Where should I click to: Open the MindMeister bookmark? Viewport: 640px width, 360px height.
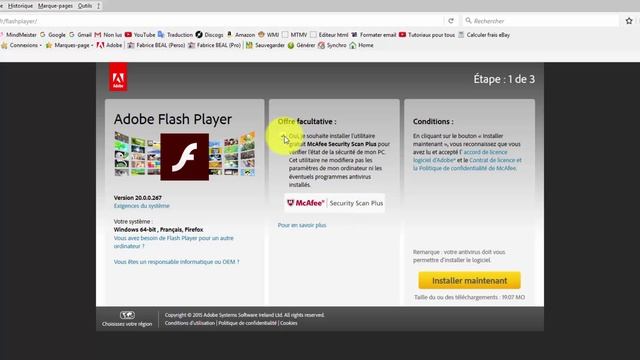pyautogui.click(x=18, y=35)
